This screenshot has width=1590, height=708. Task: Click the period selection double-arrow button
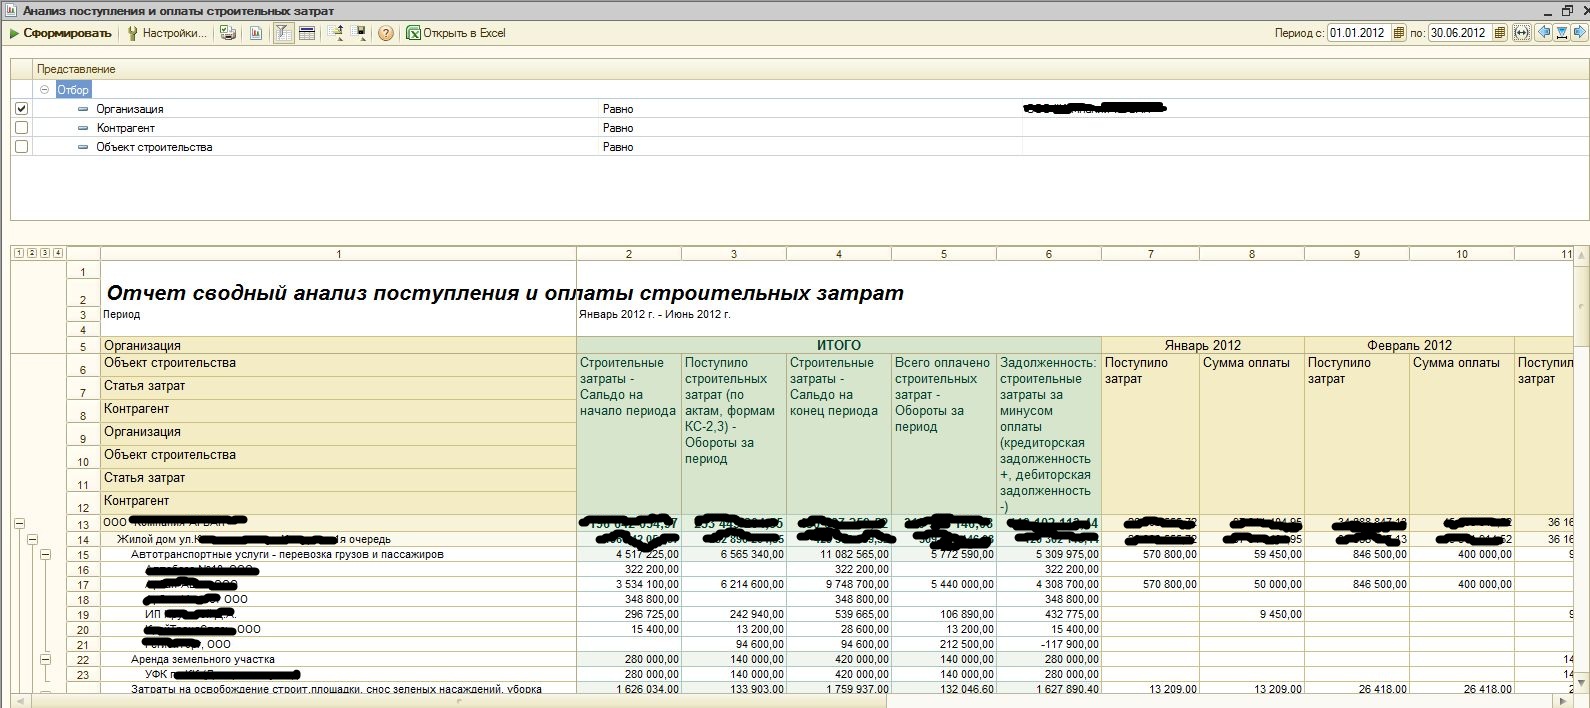coord(1522,33)
